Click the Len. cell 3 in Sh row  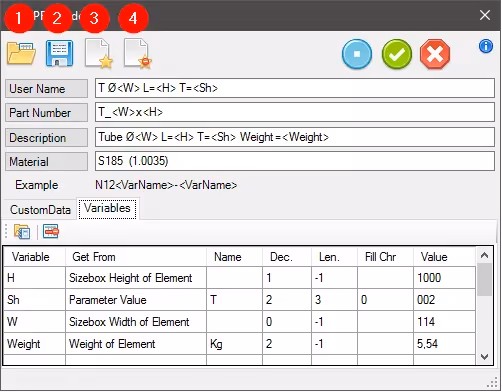point(335,300)
